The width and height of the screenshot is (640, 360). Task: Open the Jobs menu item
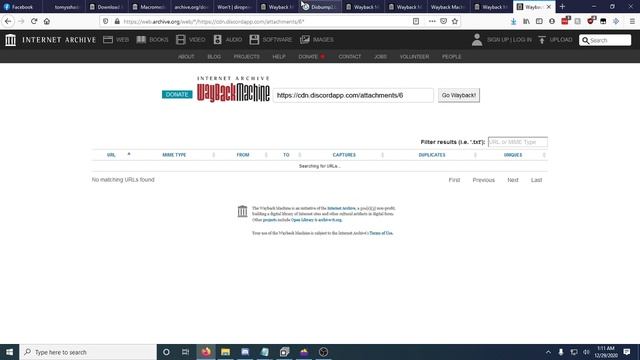[x=380, y=57]
